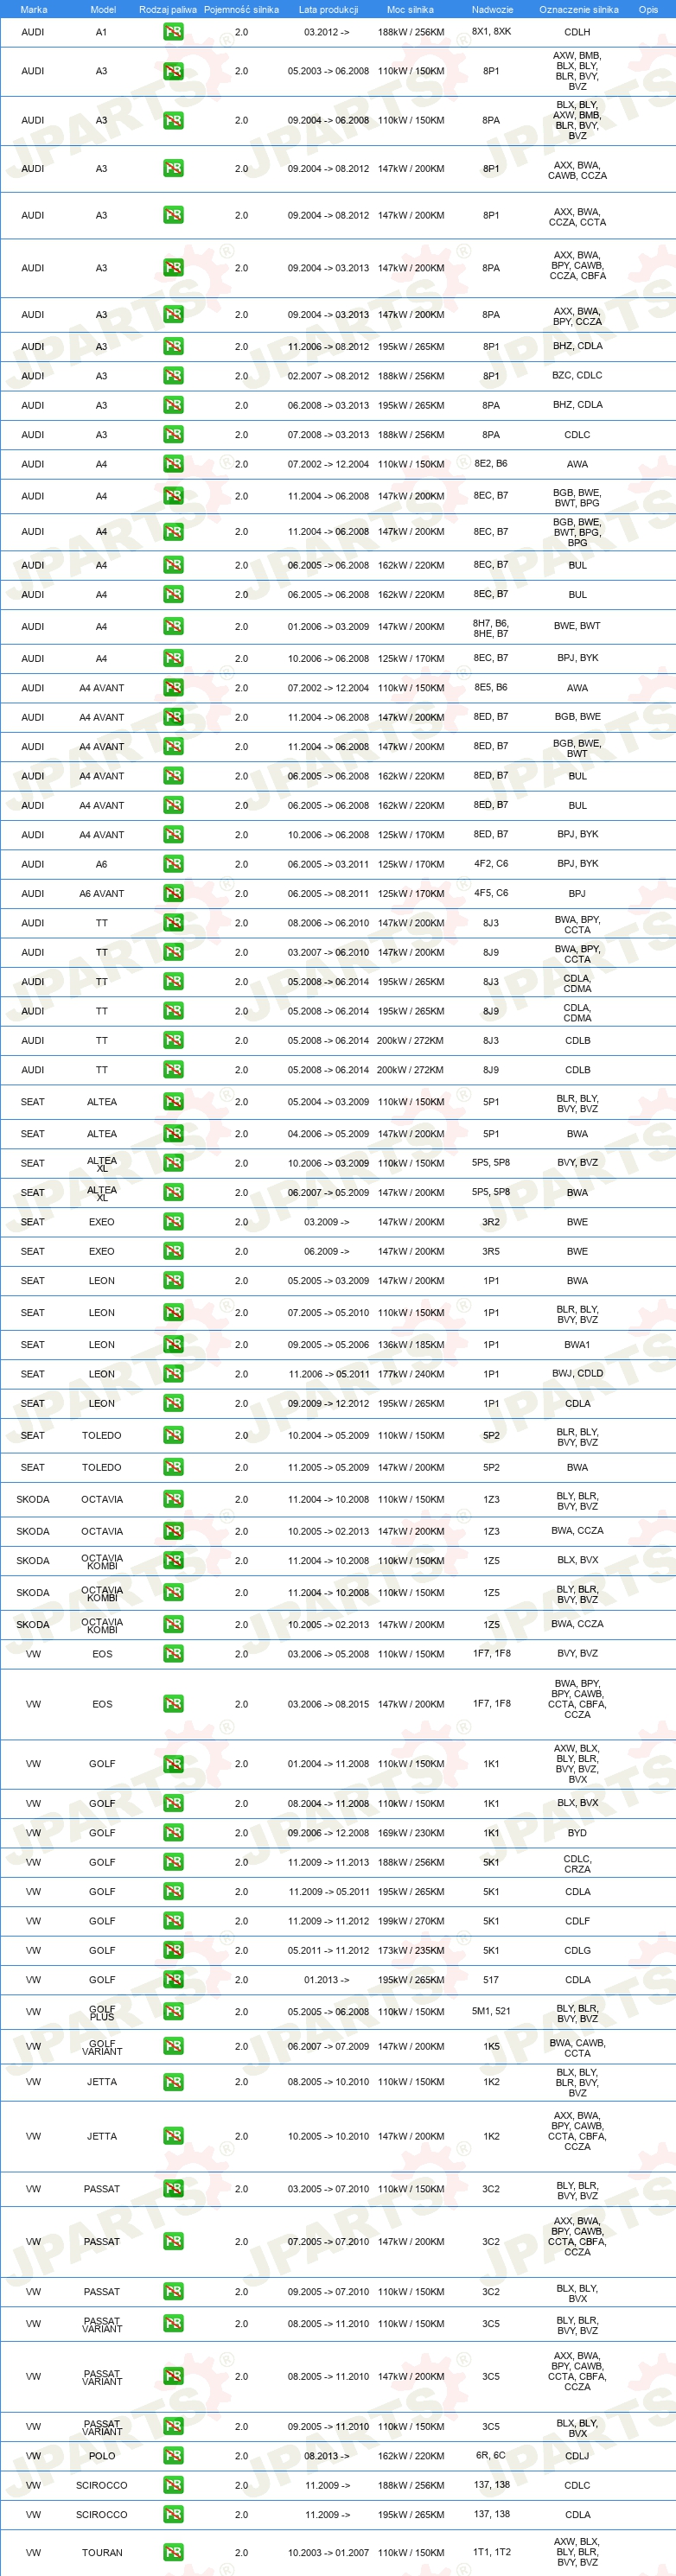
Task: Click the power cell 136kW / 185KM
Action: 411,1345
